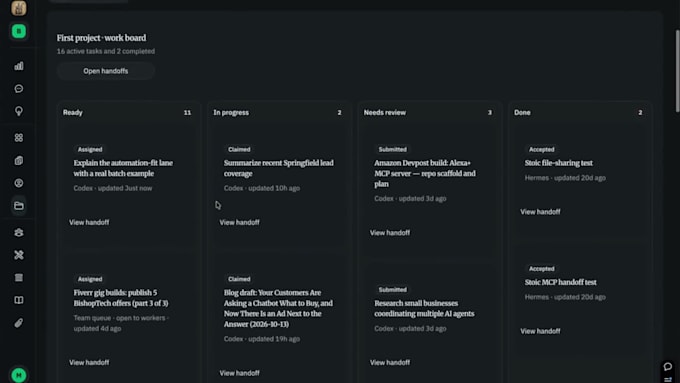View handoff for Research small businesses task

(x=390, y=362)
